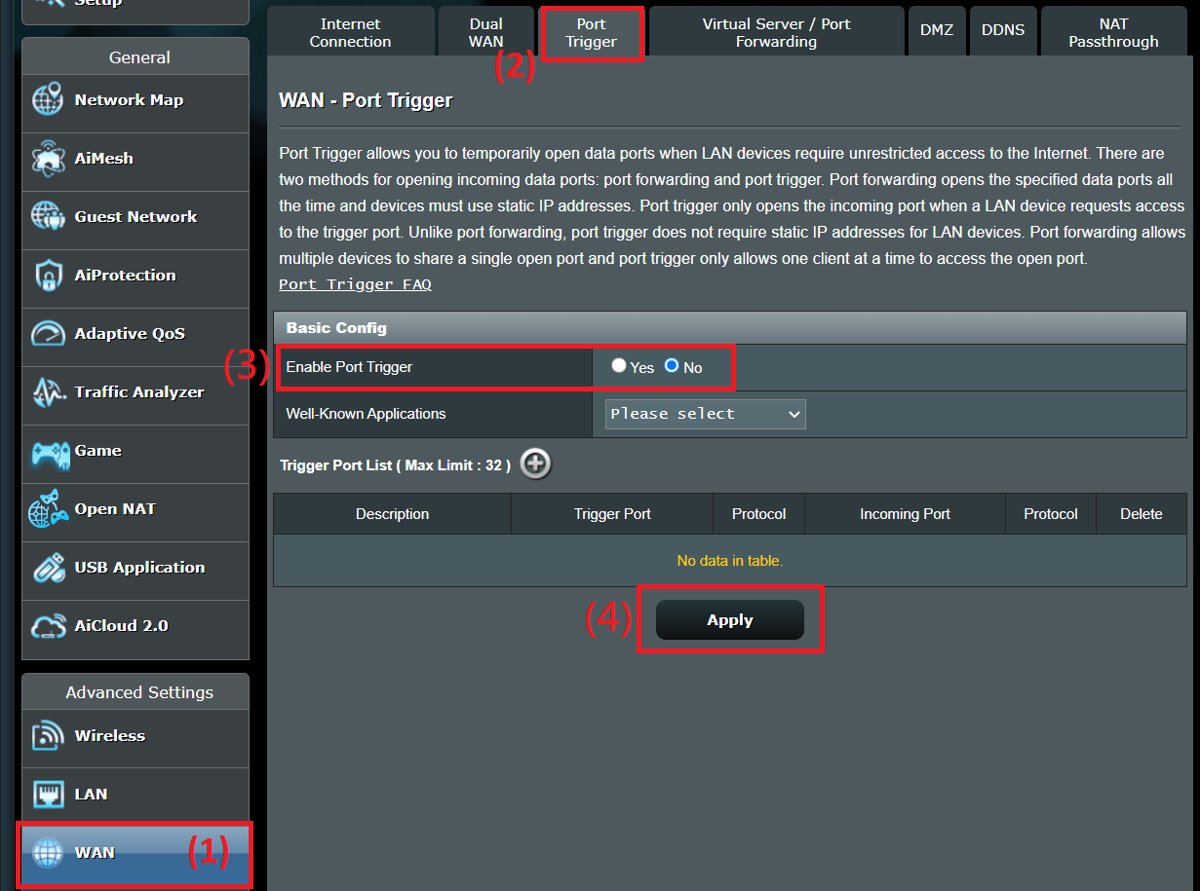Go to LAN settings label

tap(91, 794)
